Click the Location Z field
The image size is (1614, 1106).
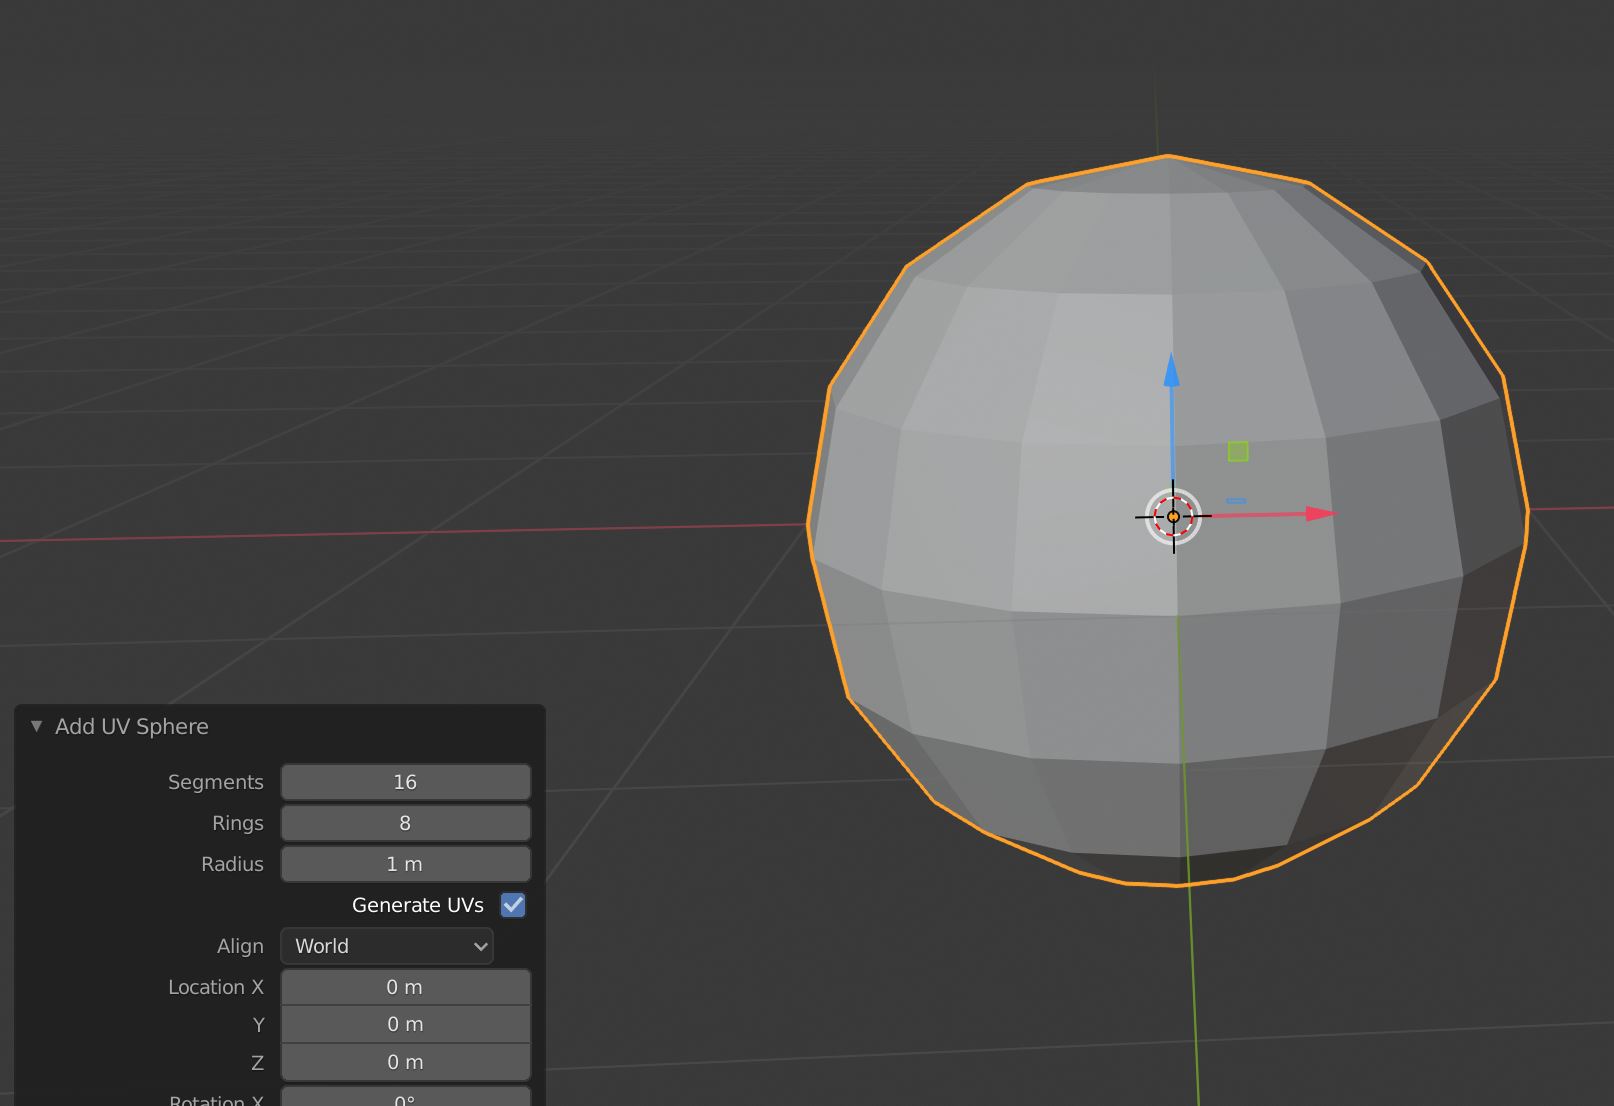pyautogui.click(x=405, y=1061)
